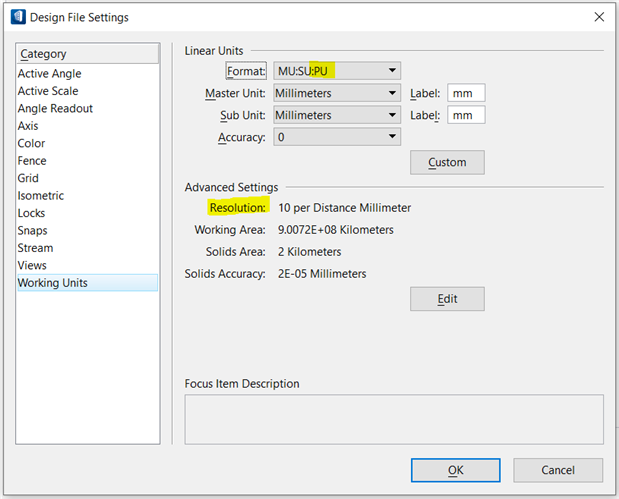Open the Format dropdown showing MU:SU:PU
The width and height of the screenshot is (619, 499).
(337, 71)
